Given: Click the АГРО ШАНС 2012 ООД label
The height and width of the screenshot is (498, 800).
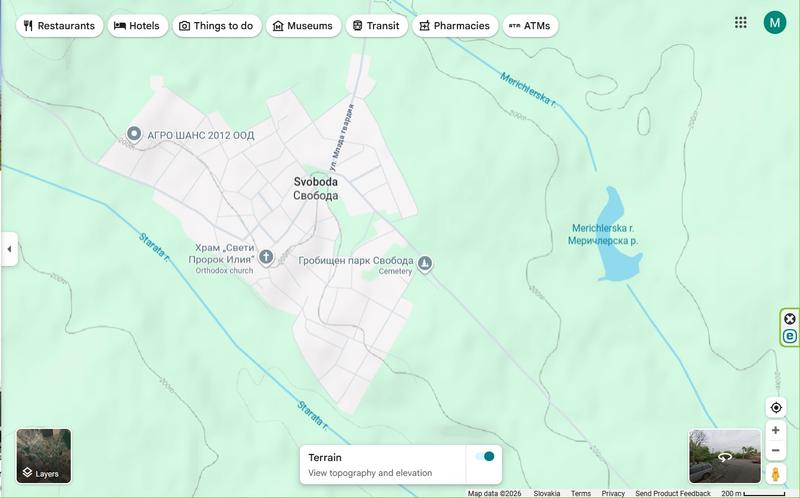Looking at the screenshot, I should 201,136.
